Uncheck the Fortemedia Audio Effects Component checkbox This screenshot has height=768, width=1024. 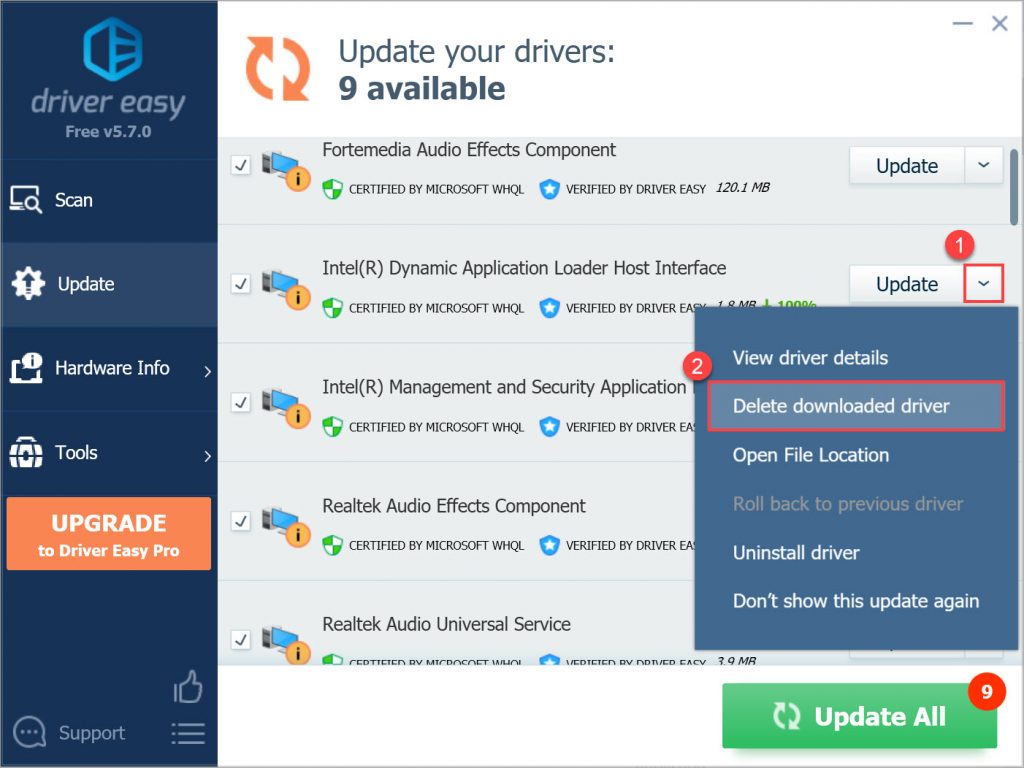click(241, 165)
